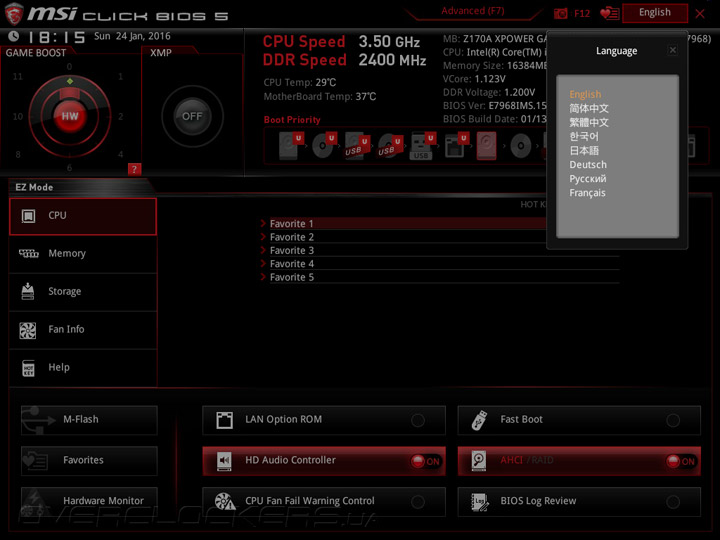Viewport: 720px width, 540px height.
Task: Expand Favorite 4 entry arrow
Action: pyautogui.click(x=263, y=264)
